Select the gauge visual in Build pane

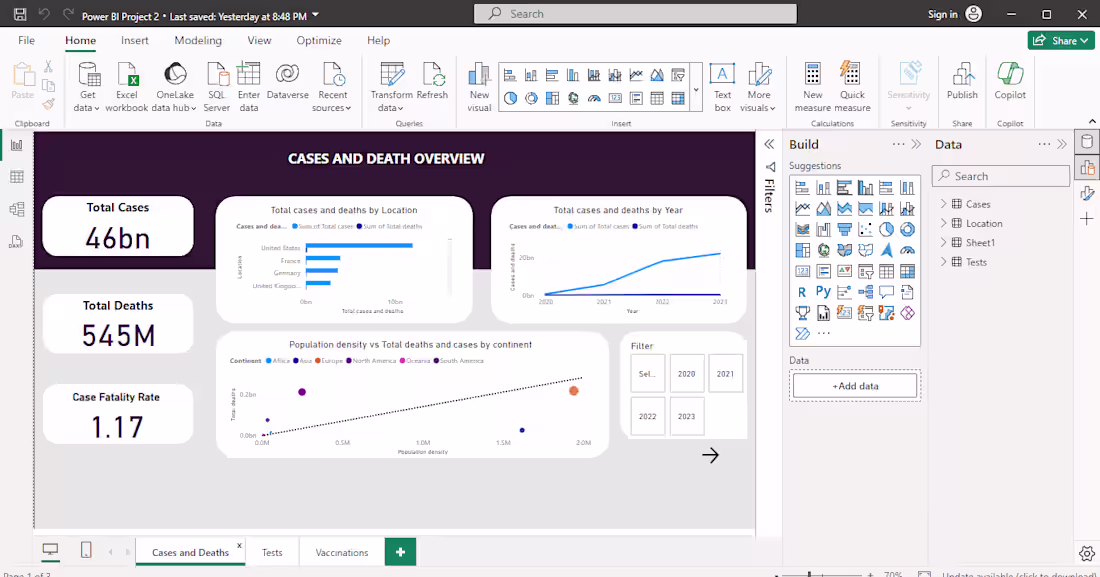tap(908, 250)
